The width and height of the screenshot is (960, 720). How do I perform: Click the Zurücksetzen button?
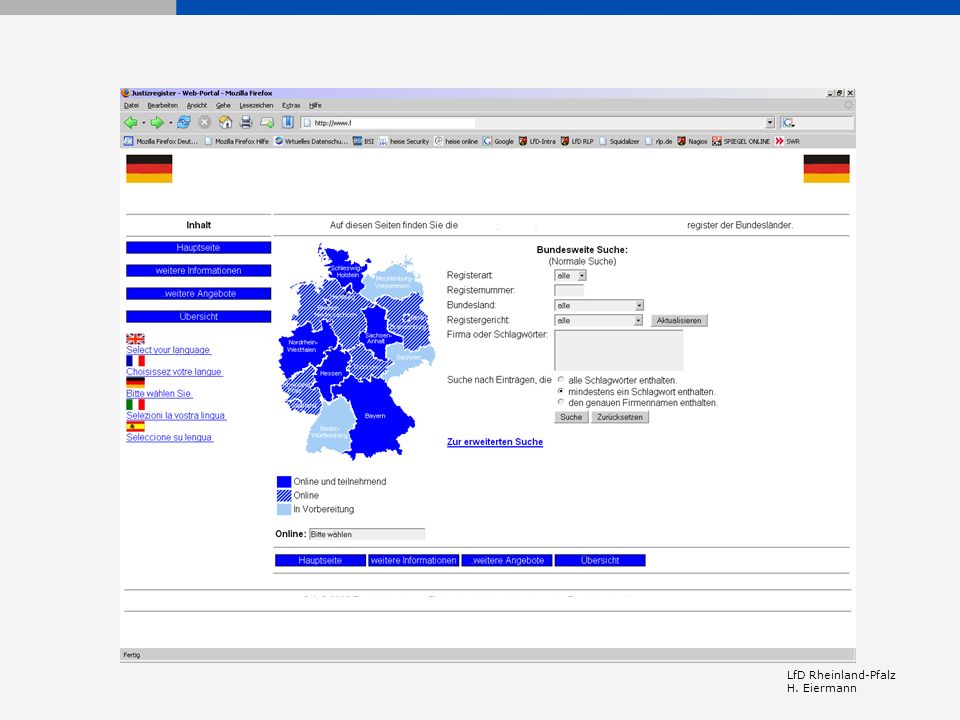620,417
